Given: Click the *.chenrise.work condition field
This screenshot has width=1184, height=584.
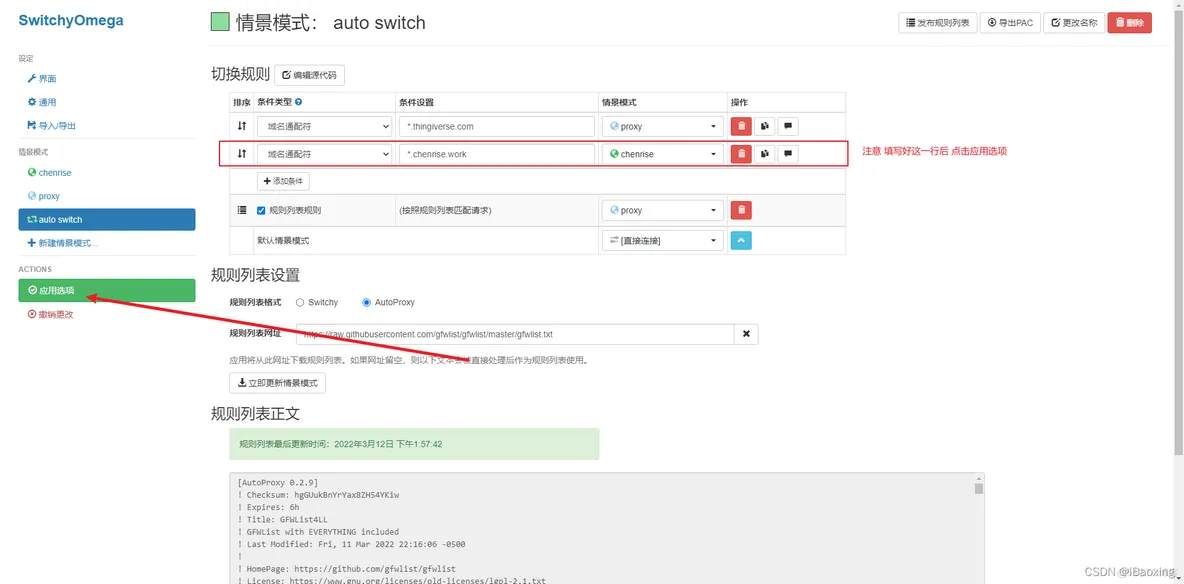Looking at the screenshot, I should tap(497, 154).
